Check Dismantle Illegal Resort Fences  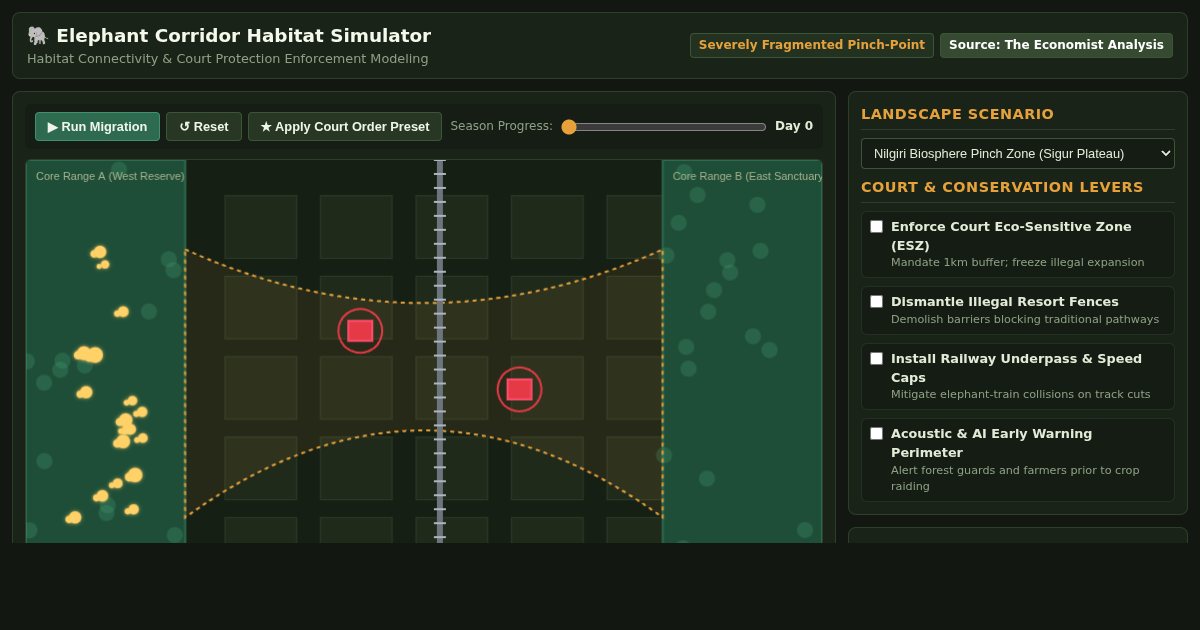[x=876, y=302]
